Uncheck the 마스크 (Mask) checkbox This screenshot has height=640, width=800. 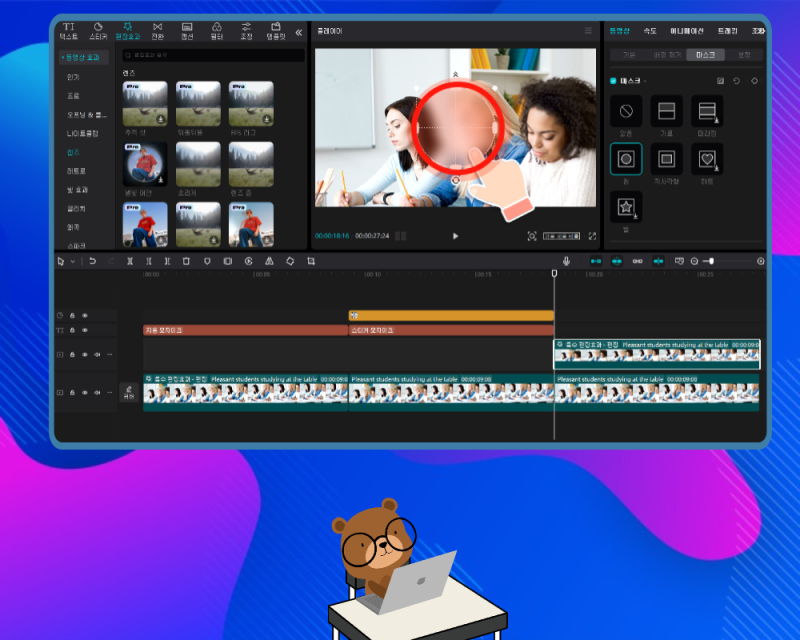614,80
